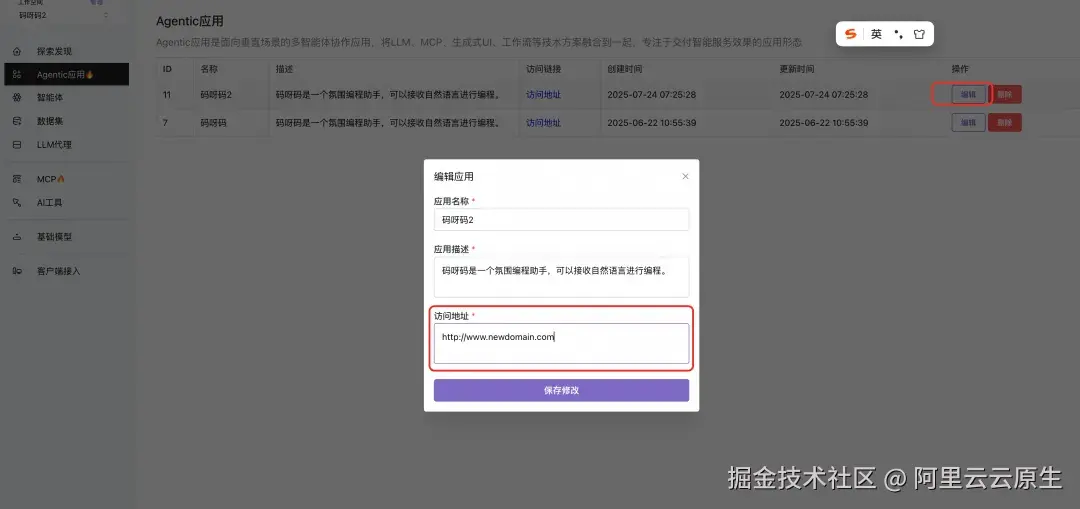
Task: Click the name cell 码呀码 in row 7
Action: pyautogui.click(x=214, y=123)
